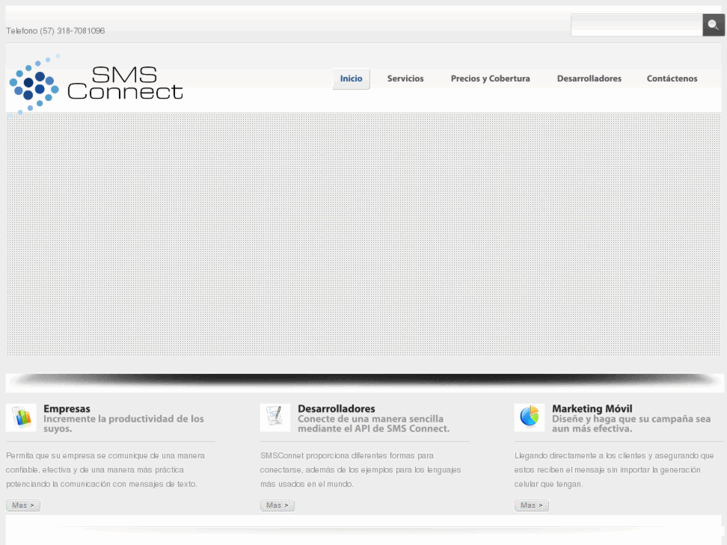Open Desarrolladores in the navigation bar
Viewport: 727px width, 545px height.
pyautogui.click(x=589, y=78)
